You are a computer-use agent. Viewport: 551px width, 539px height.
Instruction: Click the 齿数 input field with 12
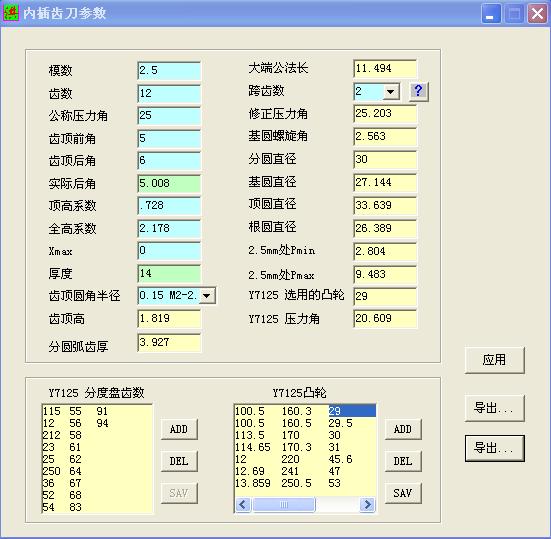(x=169, y=93)
